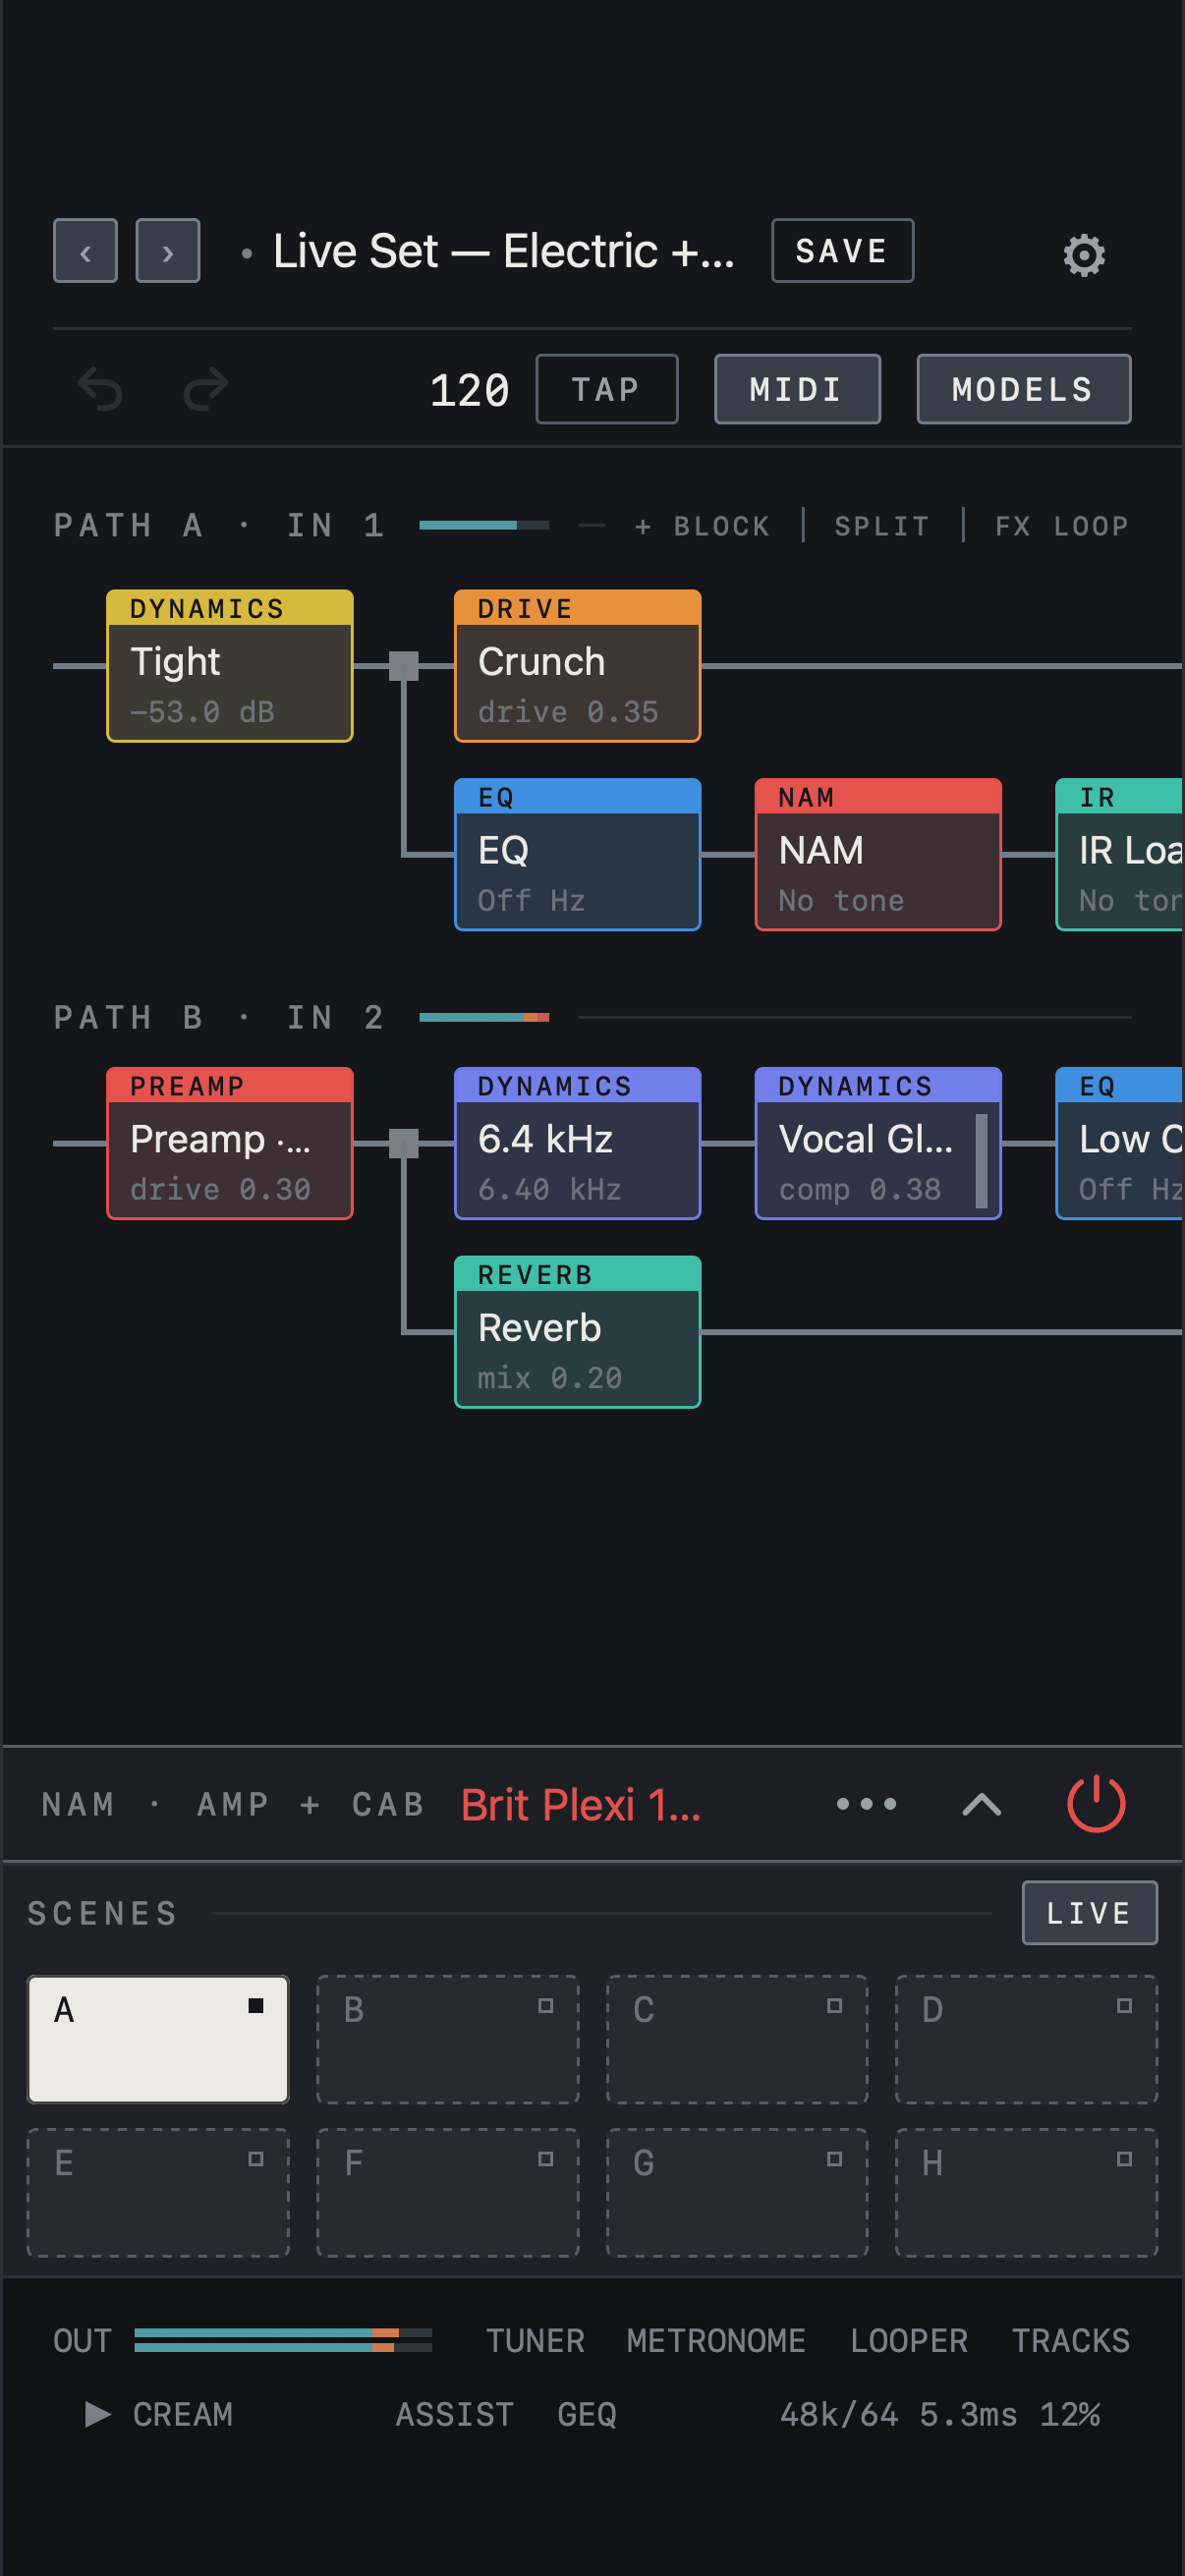Select the EQ block in Path A

coord(577,855)
